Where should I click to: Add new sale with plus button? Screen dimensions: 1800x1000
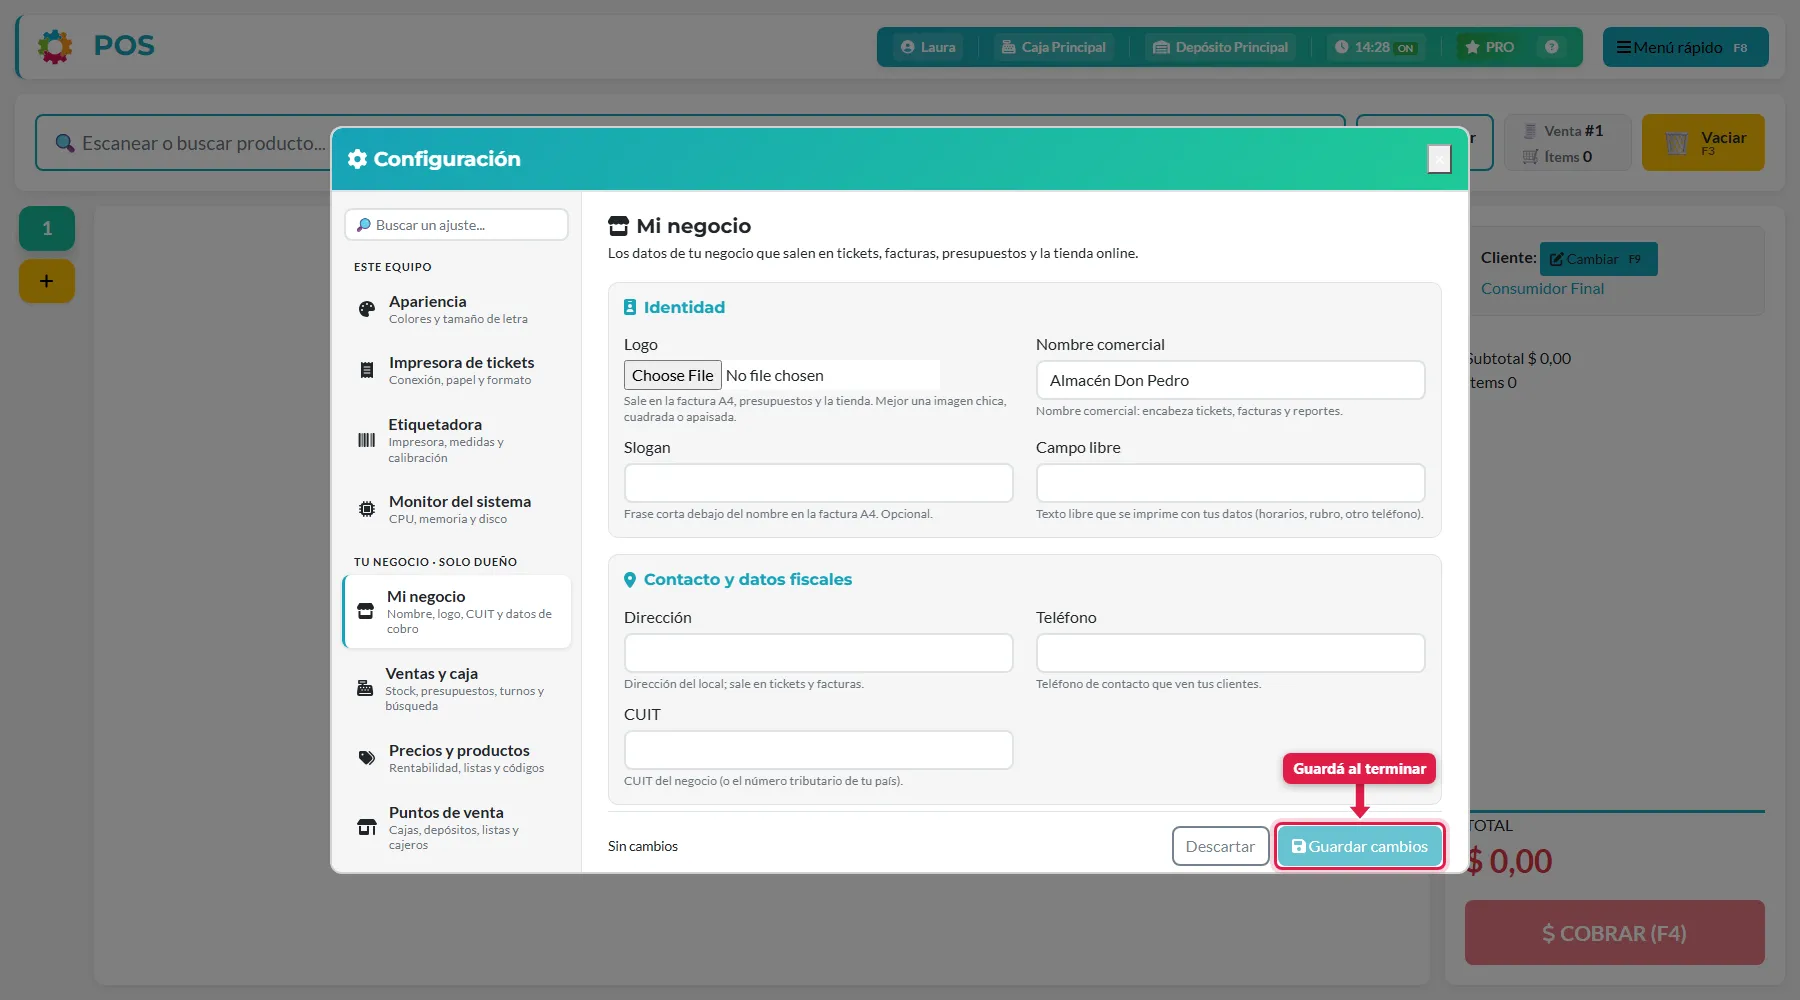tap(47, 281)
